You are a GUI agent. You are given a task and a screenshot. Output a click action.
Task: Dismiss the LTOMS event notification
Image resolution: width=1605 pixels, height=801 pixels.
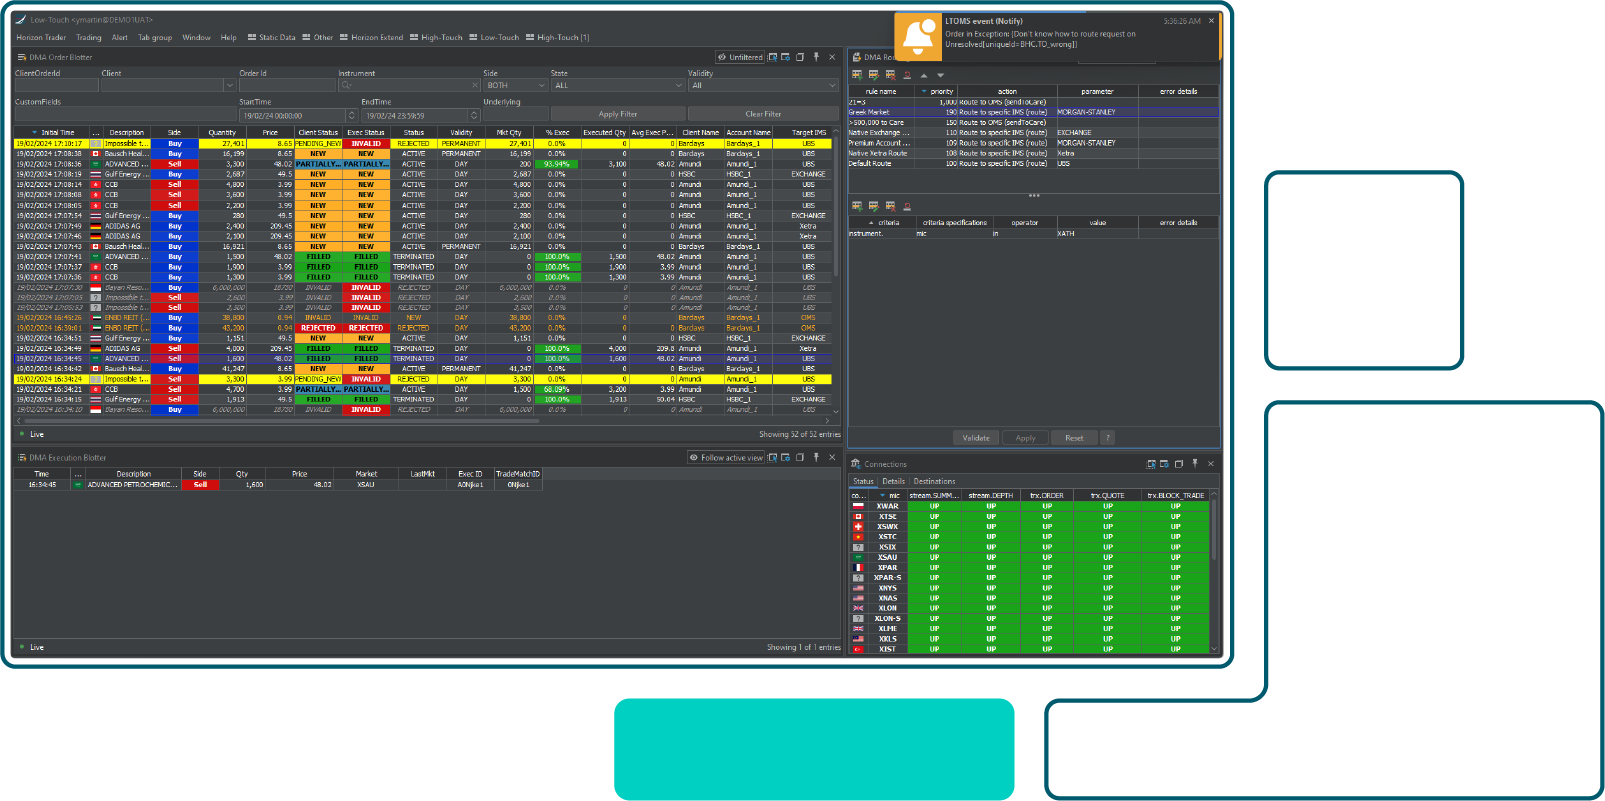(1212, 20)
